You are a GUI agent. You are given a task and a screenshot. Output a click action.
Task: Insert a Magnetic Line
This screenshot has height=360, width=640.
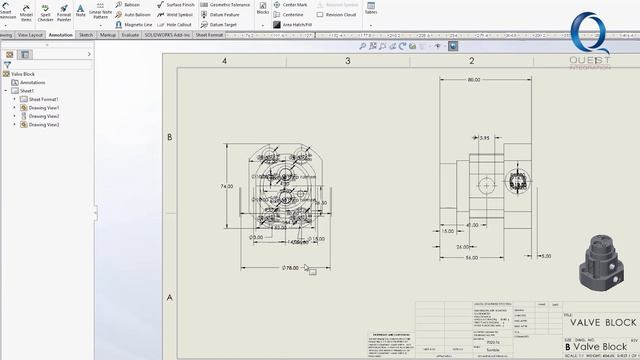pos(133,24)
